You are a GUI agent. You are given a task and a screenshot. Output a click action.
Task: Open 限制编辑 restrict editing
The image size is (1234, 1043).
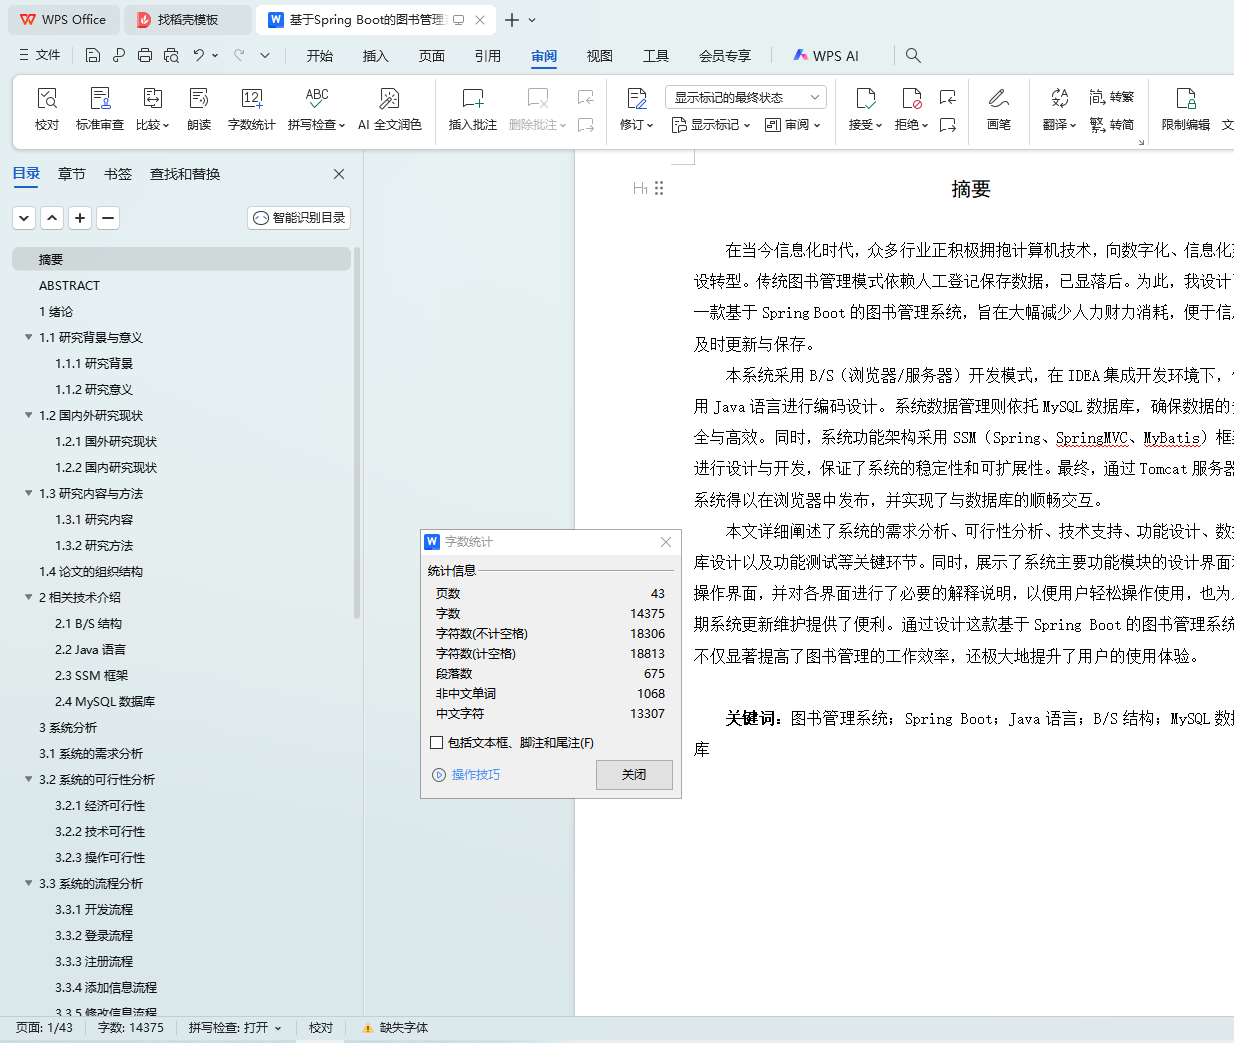point(1186,109)
